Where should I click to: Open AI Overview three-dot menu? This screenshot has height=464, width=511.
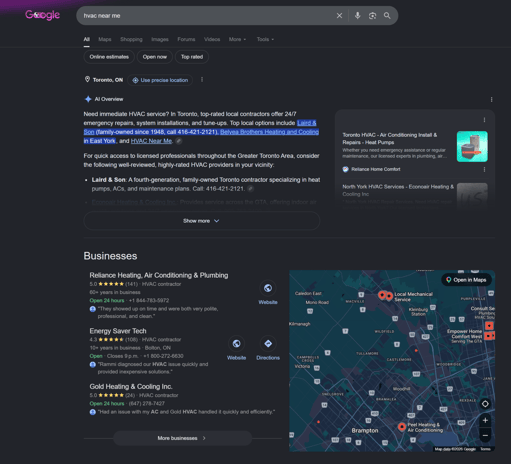(491, 99)
